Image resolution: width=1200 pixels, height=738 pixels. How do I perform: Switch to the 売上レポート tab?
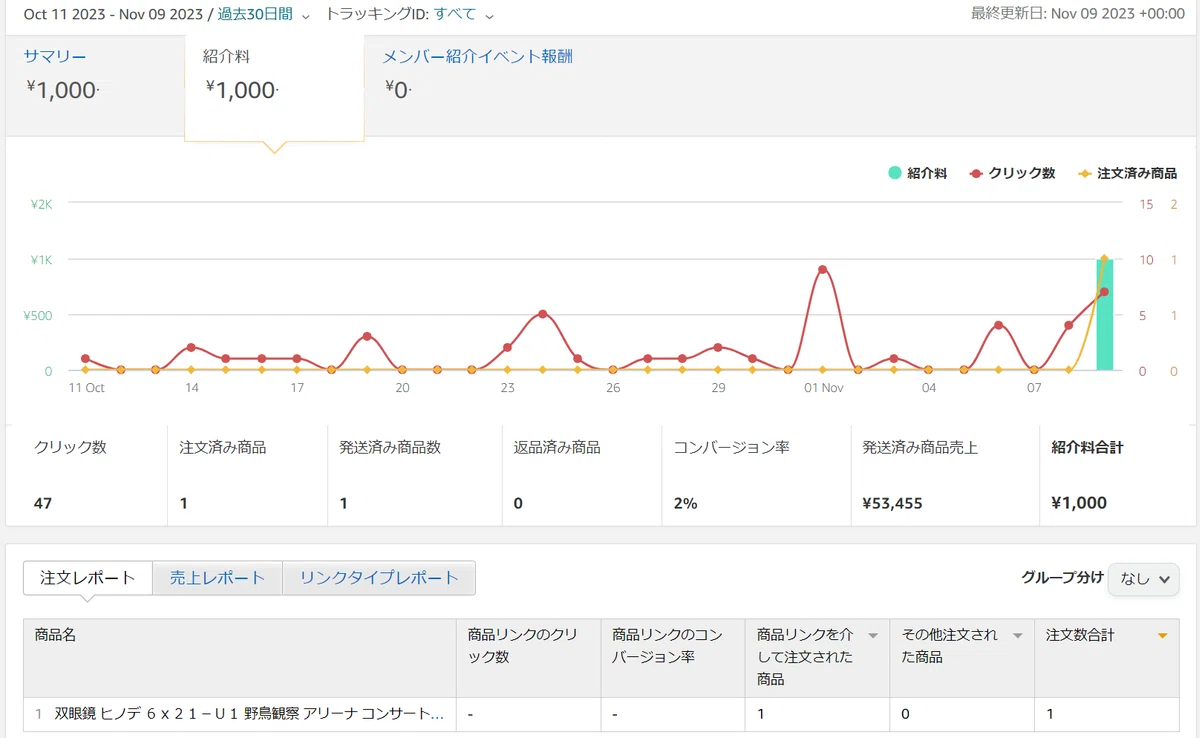pos(217,578)
